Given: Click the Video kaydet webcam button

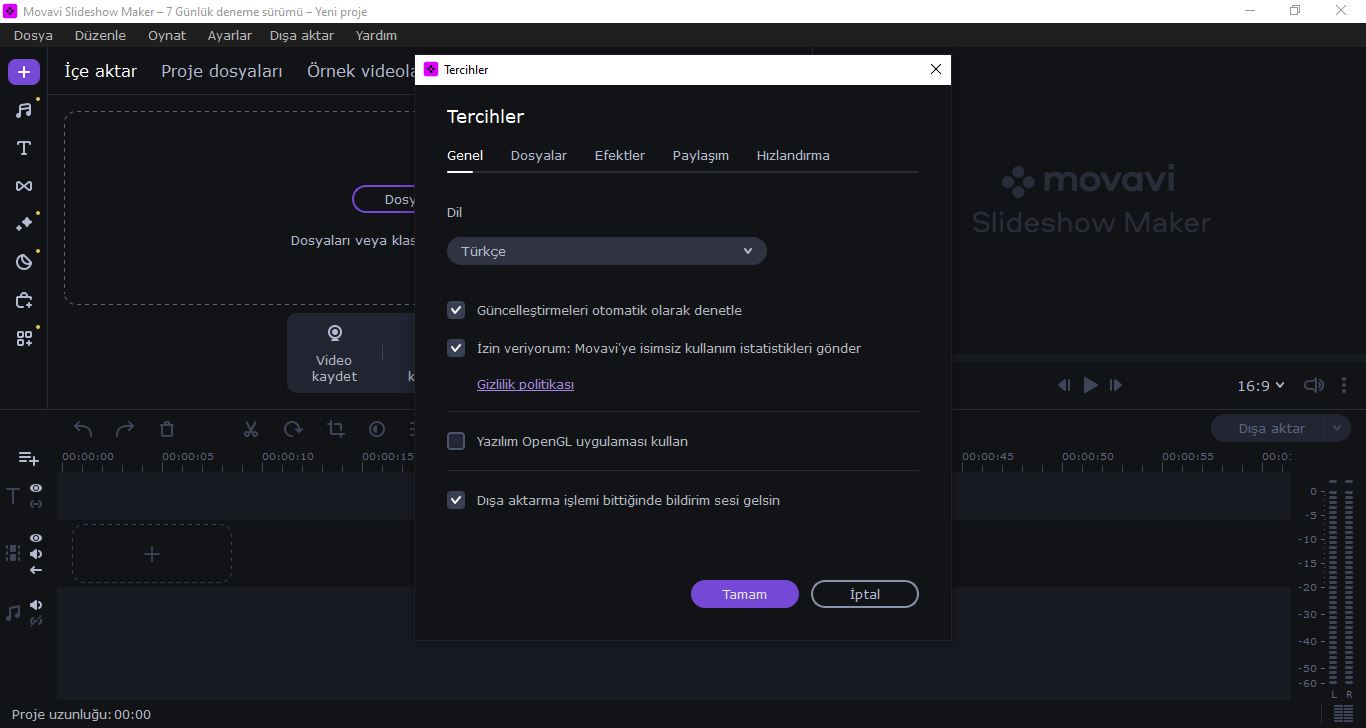Looking at the screenshot, I should (334, 353).
